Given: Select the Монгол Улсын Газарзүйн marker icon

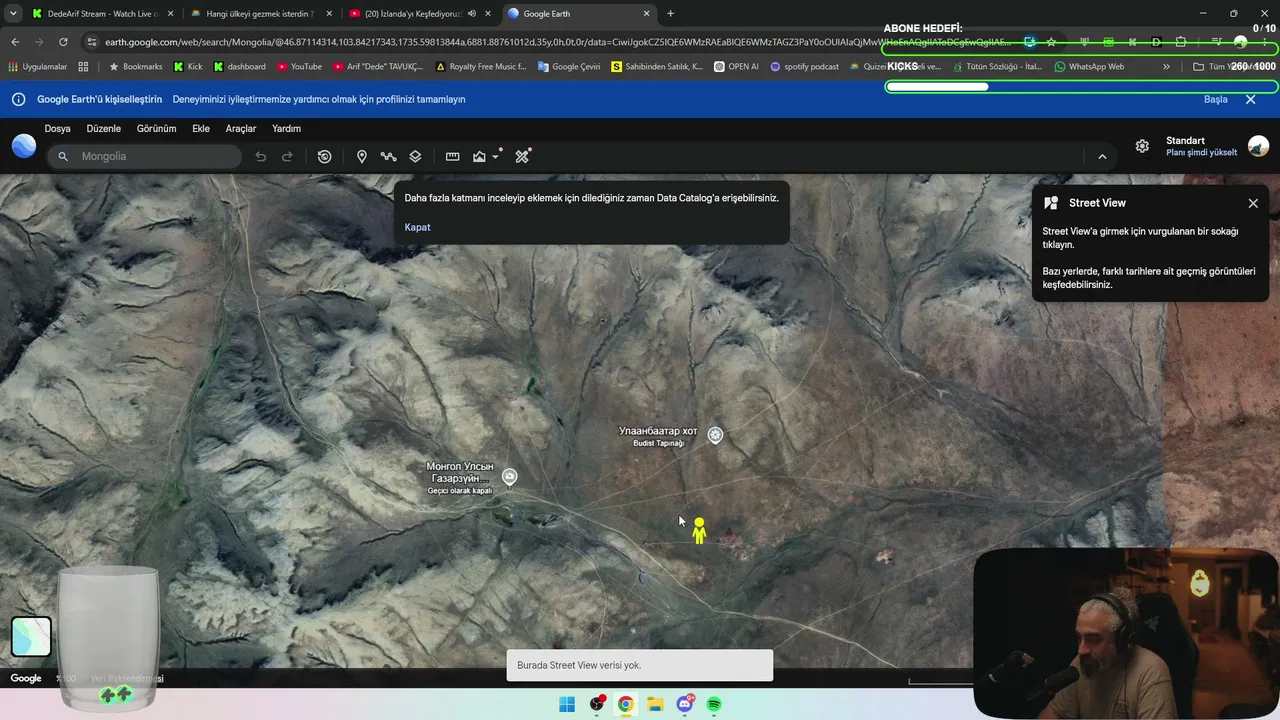Looking at the screenshot, I should [x=509, y=477].
